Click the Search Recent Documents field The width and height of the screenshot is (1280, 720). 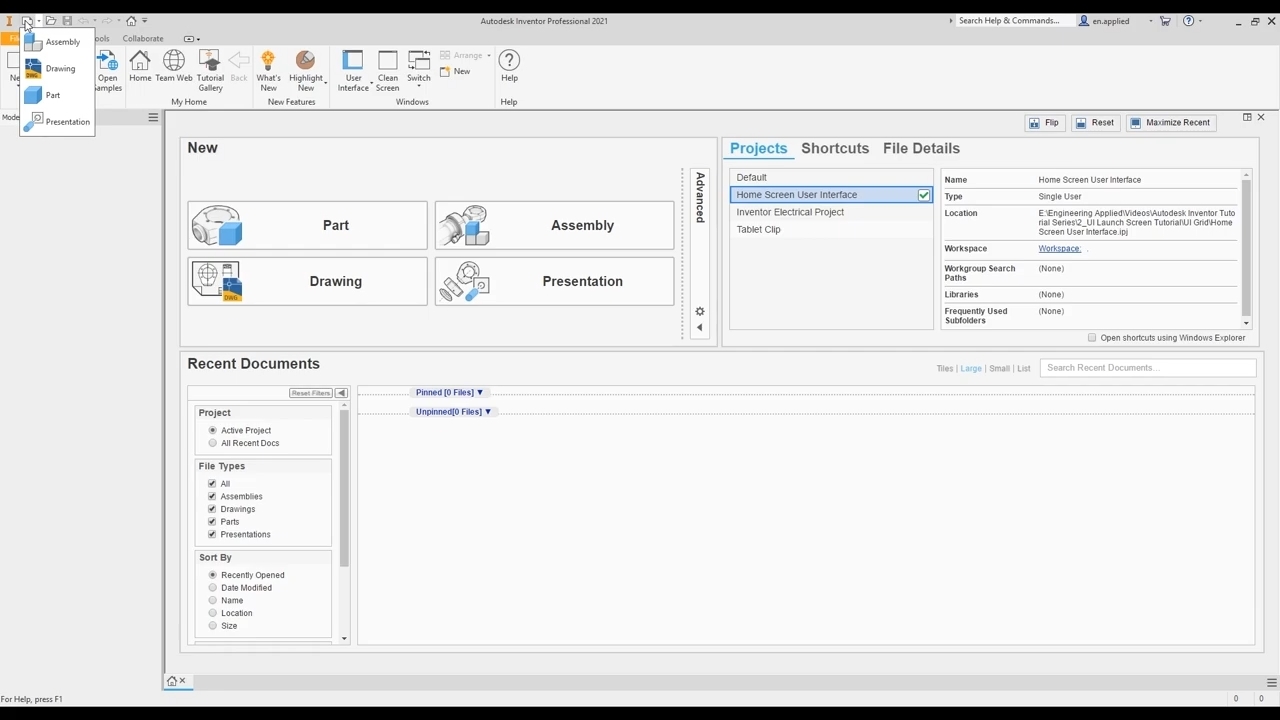(x=1148, y=368)
